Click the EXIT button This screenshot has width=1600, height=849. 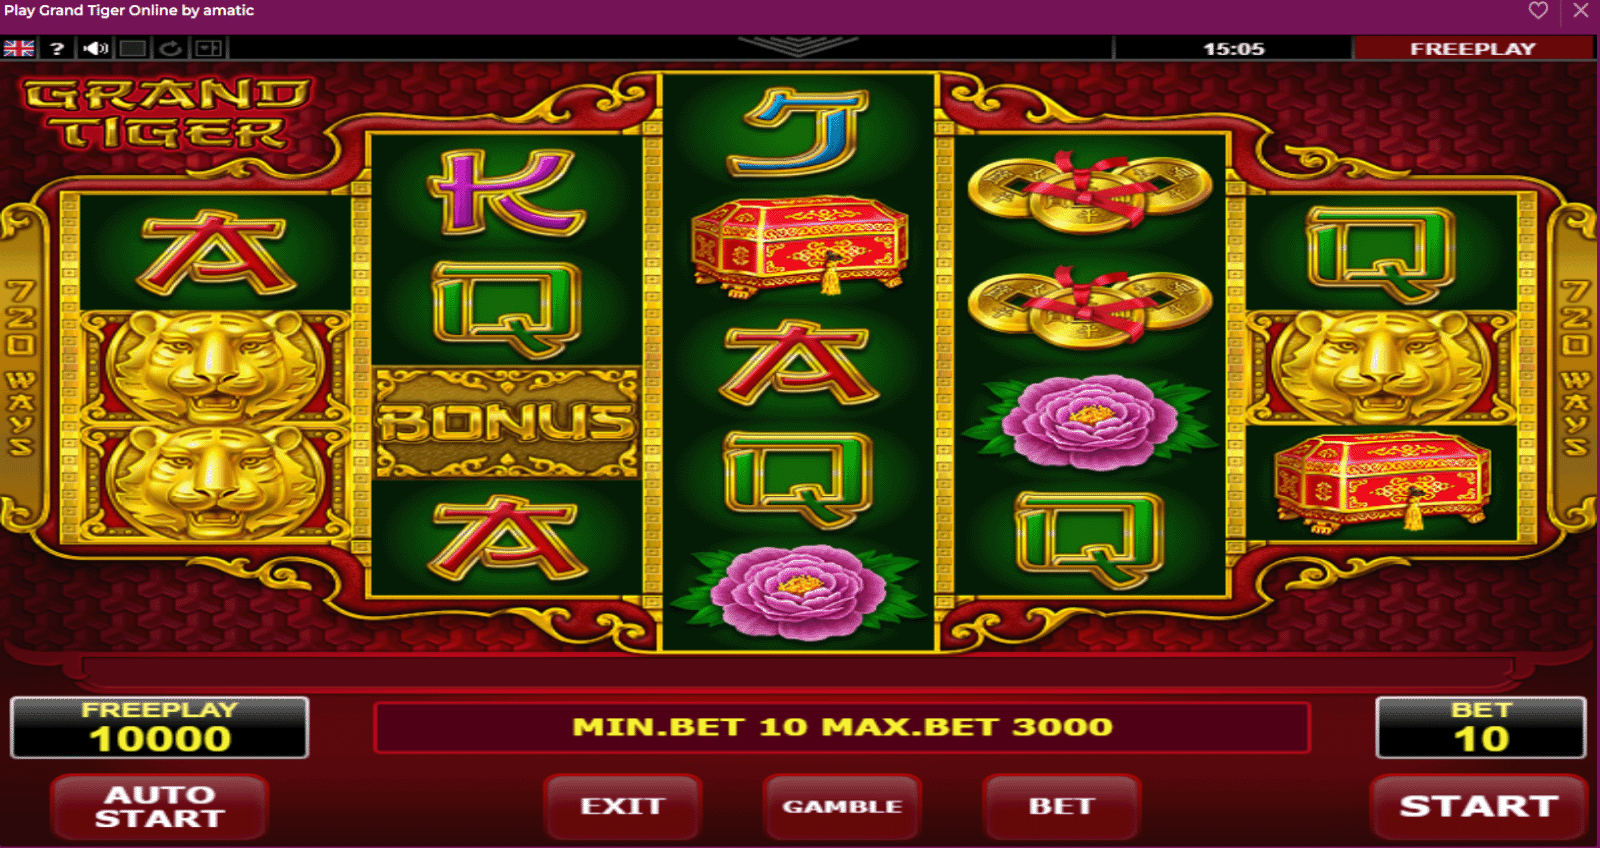[622, 806]
